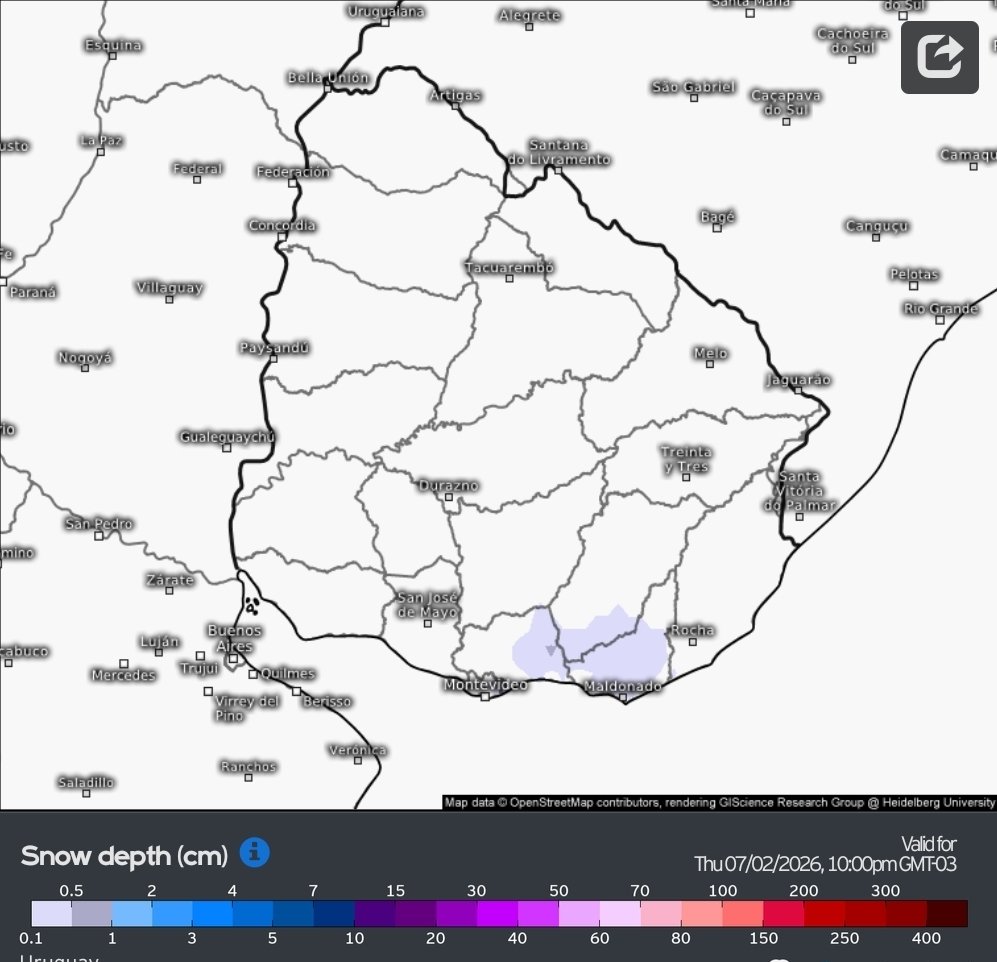Click the 0.1 cm legend color swatch
This screenshot has width=997, height=962.
(x=52, y=914)
